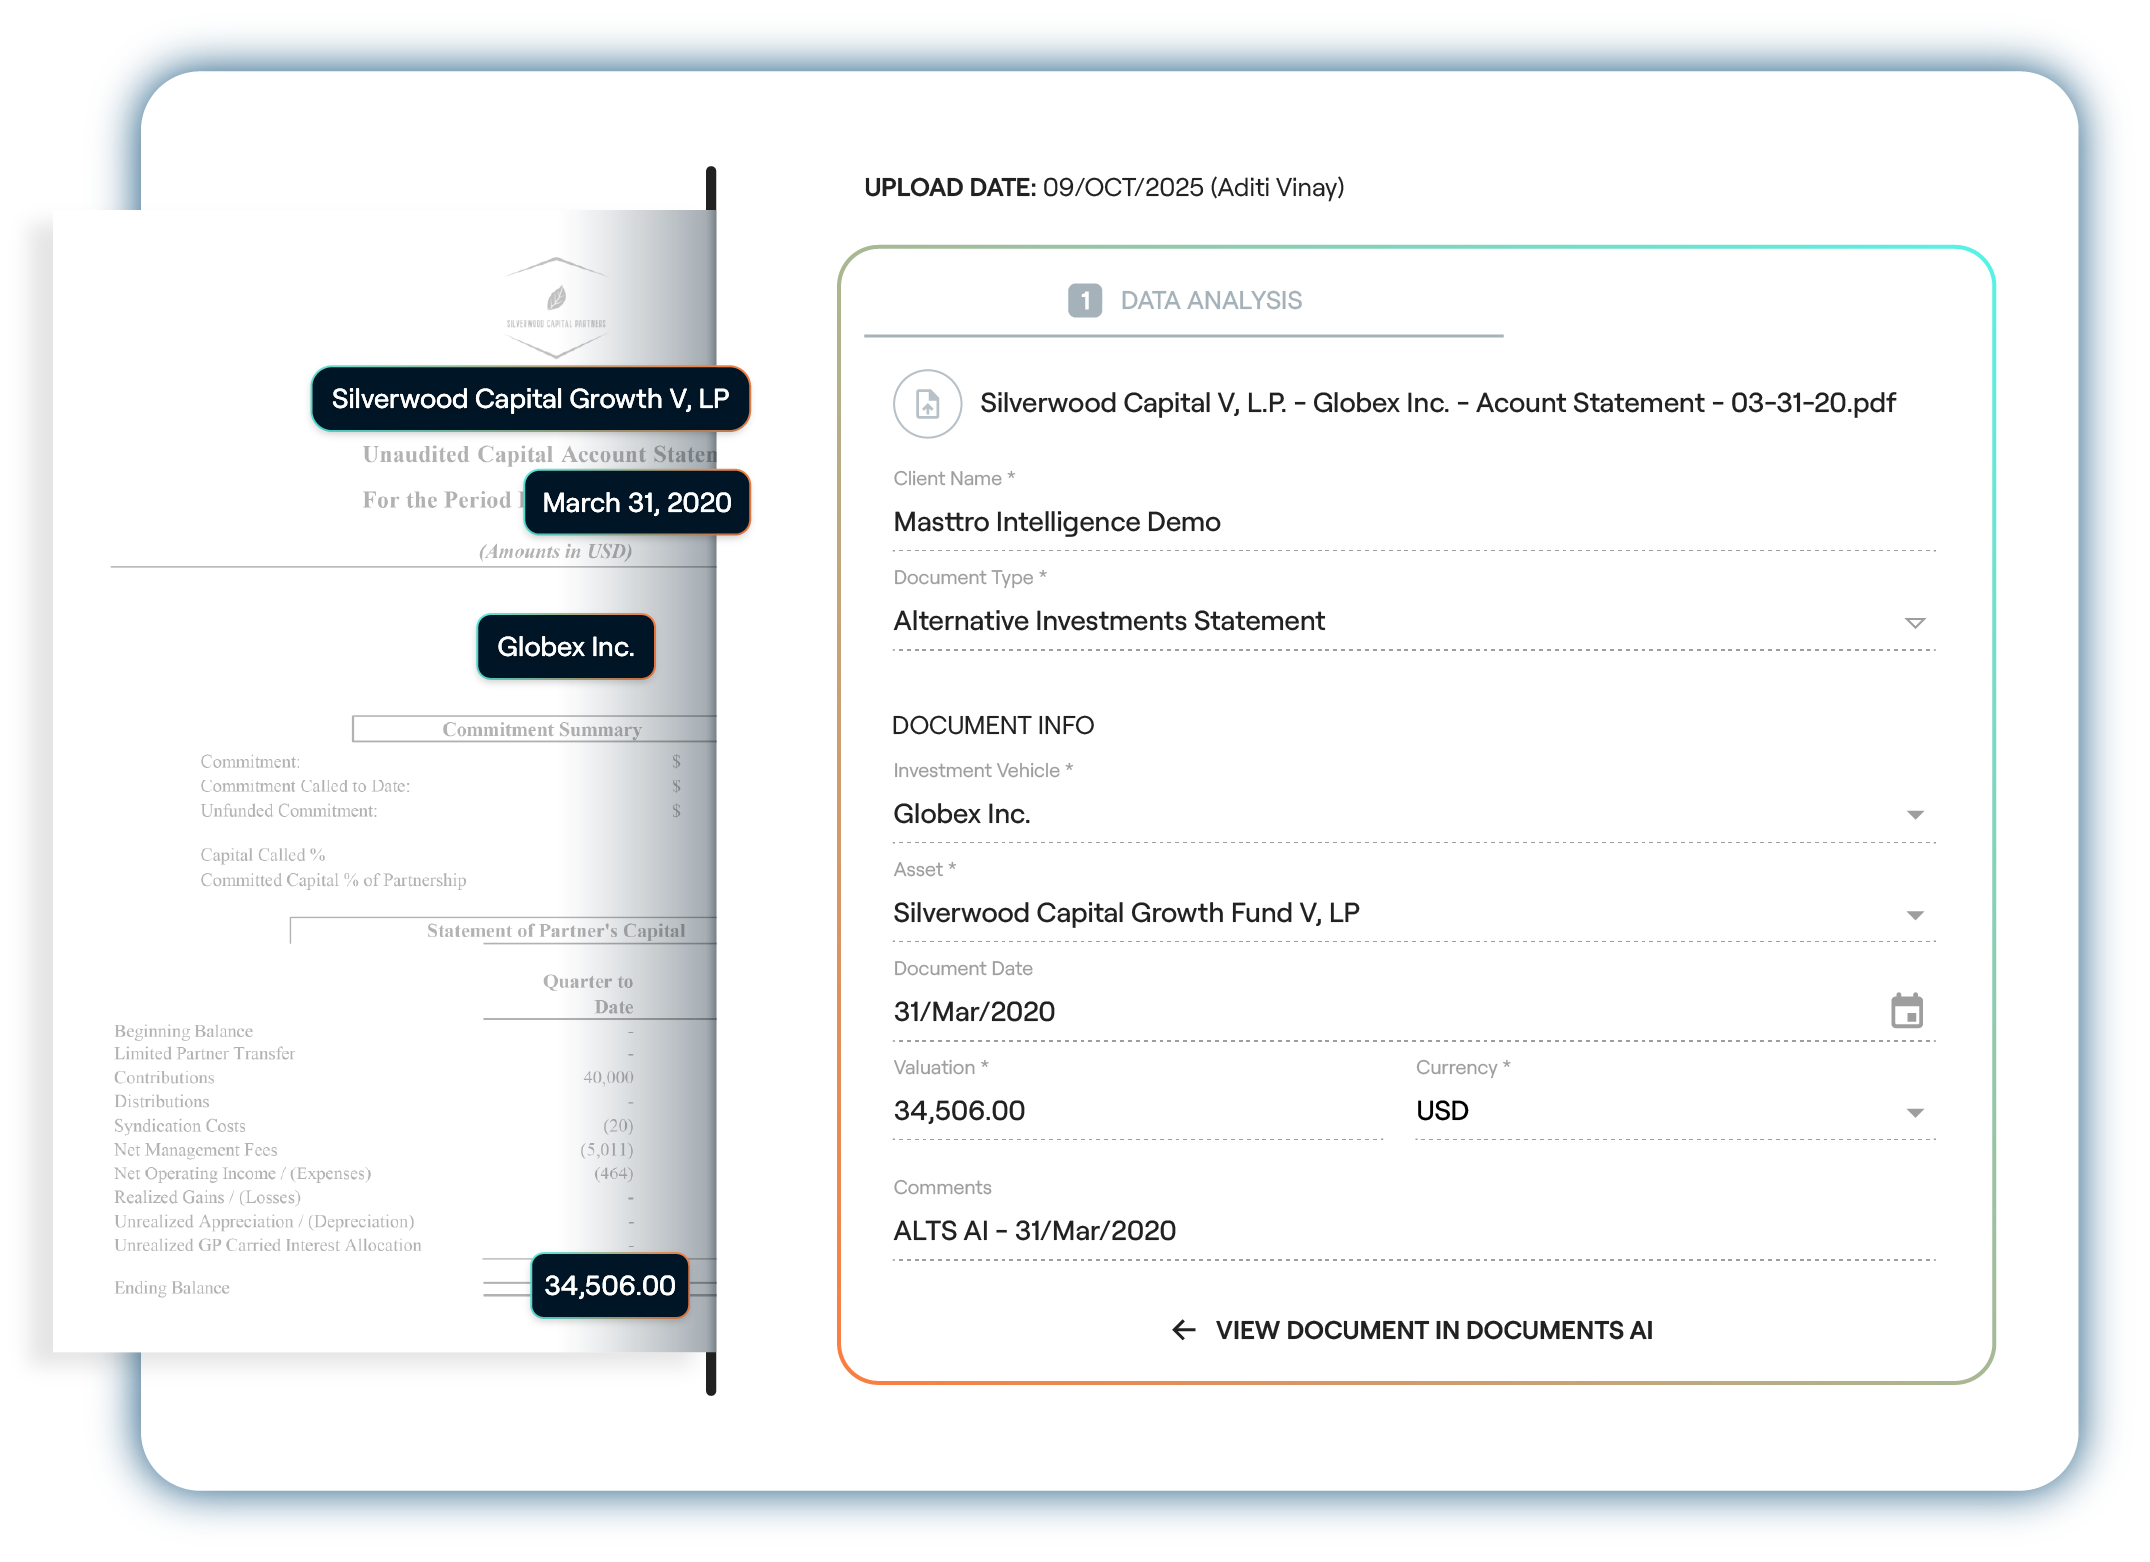This screenshot has height=1562, width=2150.
Task: Click the document upload icon beside the PDF filename
Action: [x=926, y=403]
